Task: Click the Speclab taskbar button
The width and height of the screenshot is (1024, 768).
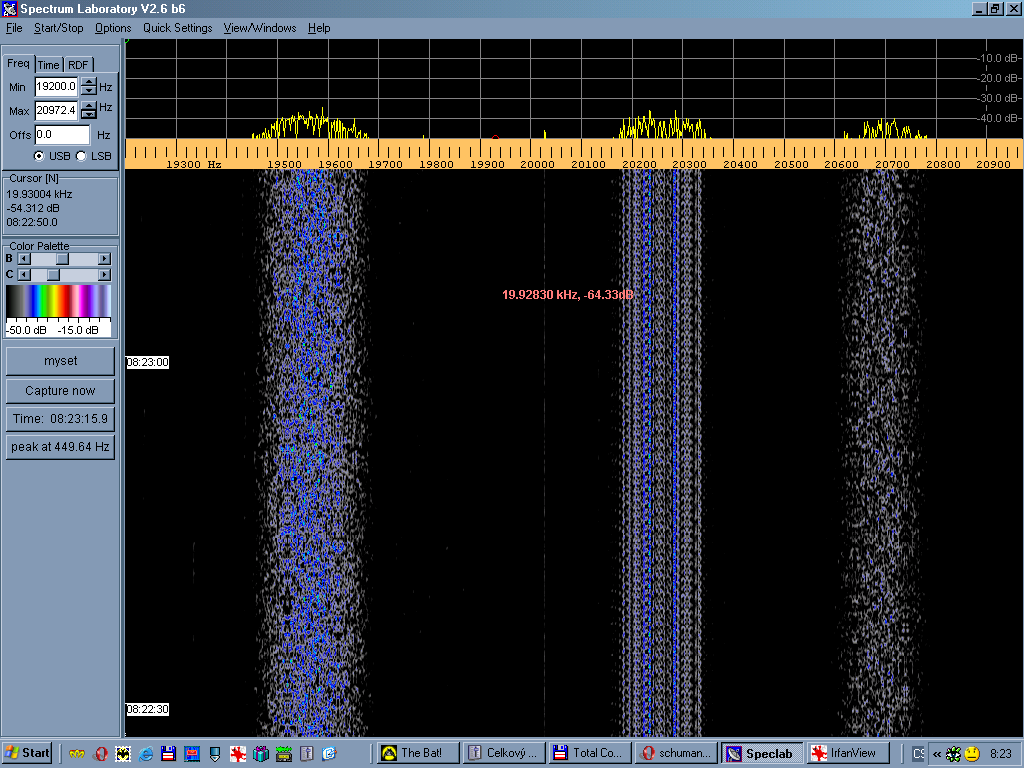Action: (x=761, y=753)
